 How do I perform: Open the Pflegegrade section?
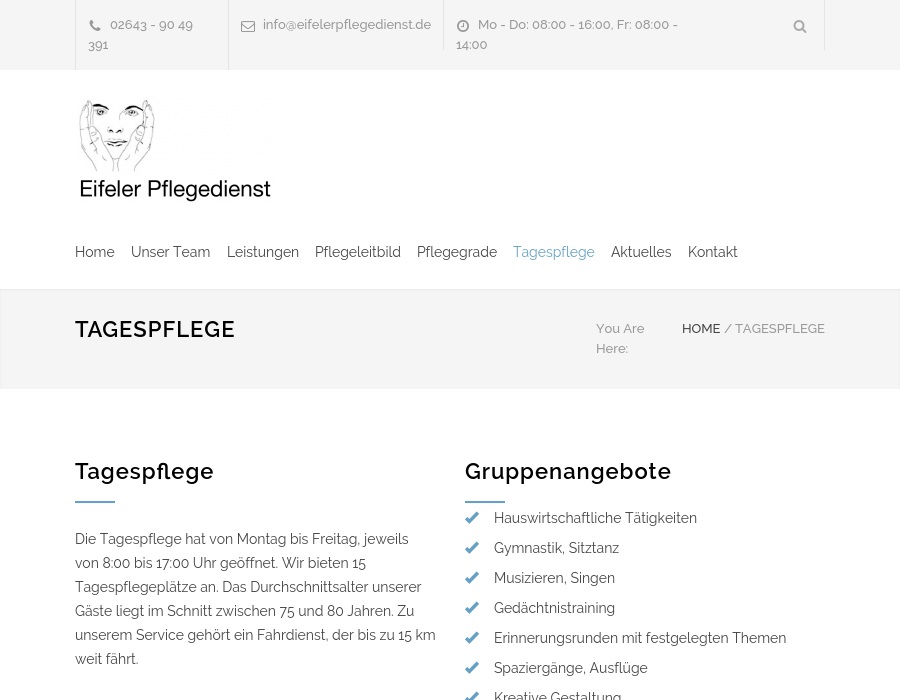coord(457,252)
